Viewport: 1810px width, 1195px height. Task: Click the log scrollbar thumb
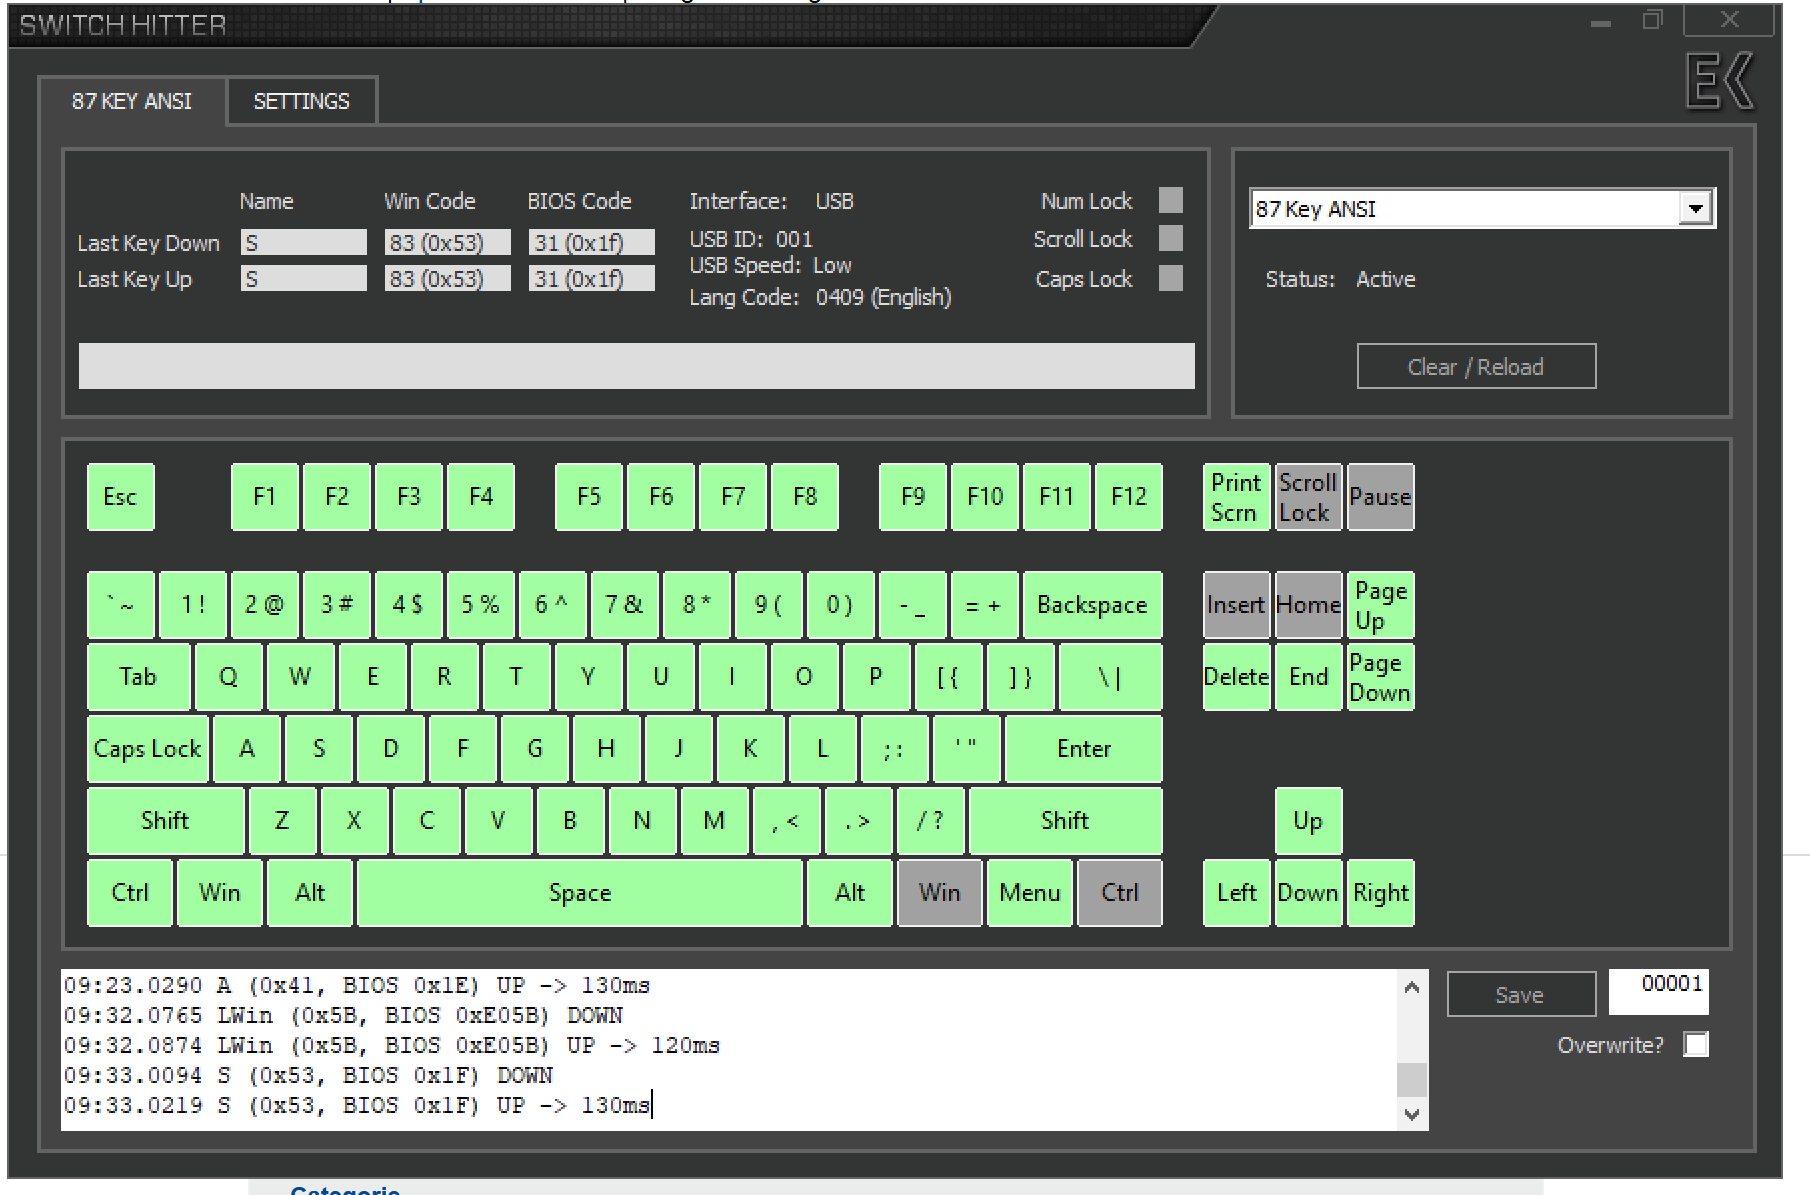[1412, 1079]
